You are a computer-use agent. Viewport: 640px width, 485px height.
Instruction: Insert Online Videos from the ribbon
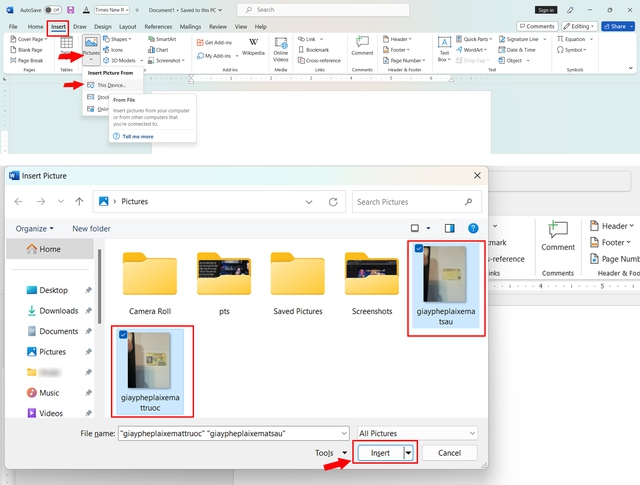[x=281, y=47]
